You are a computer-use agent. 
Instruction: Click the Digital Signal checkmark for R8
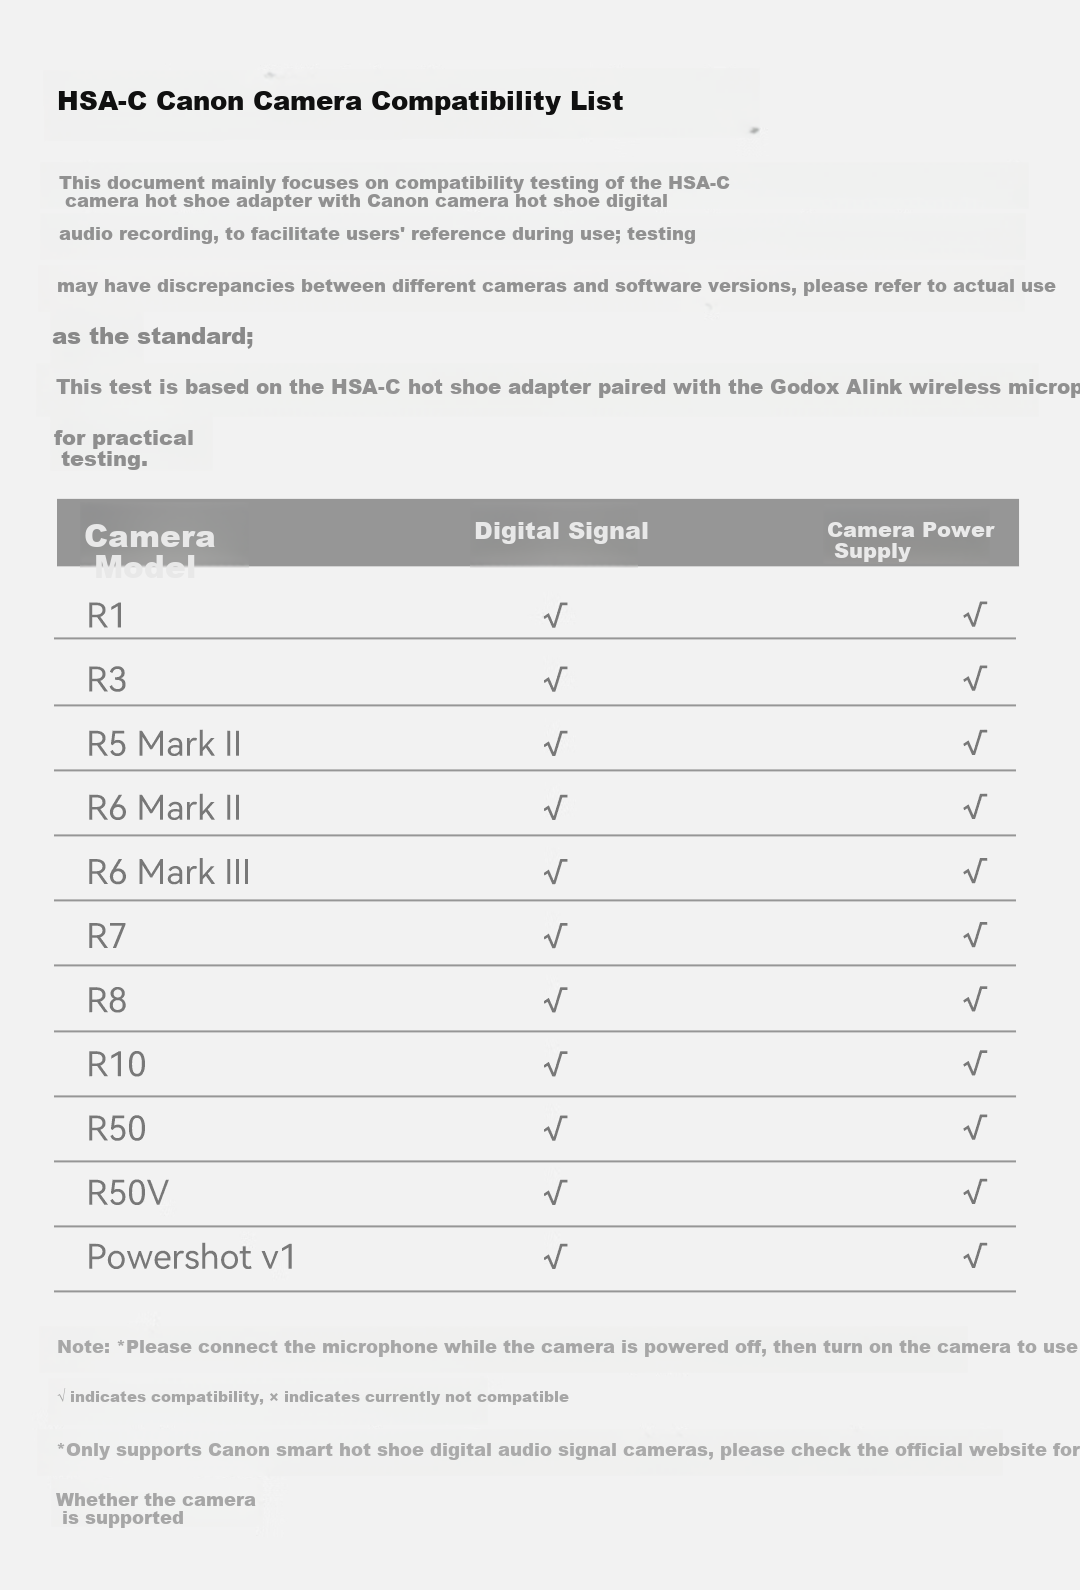555,1000
